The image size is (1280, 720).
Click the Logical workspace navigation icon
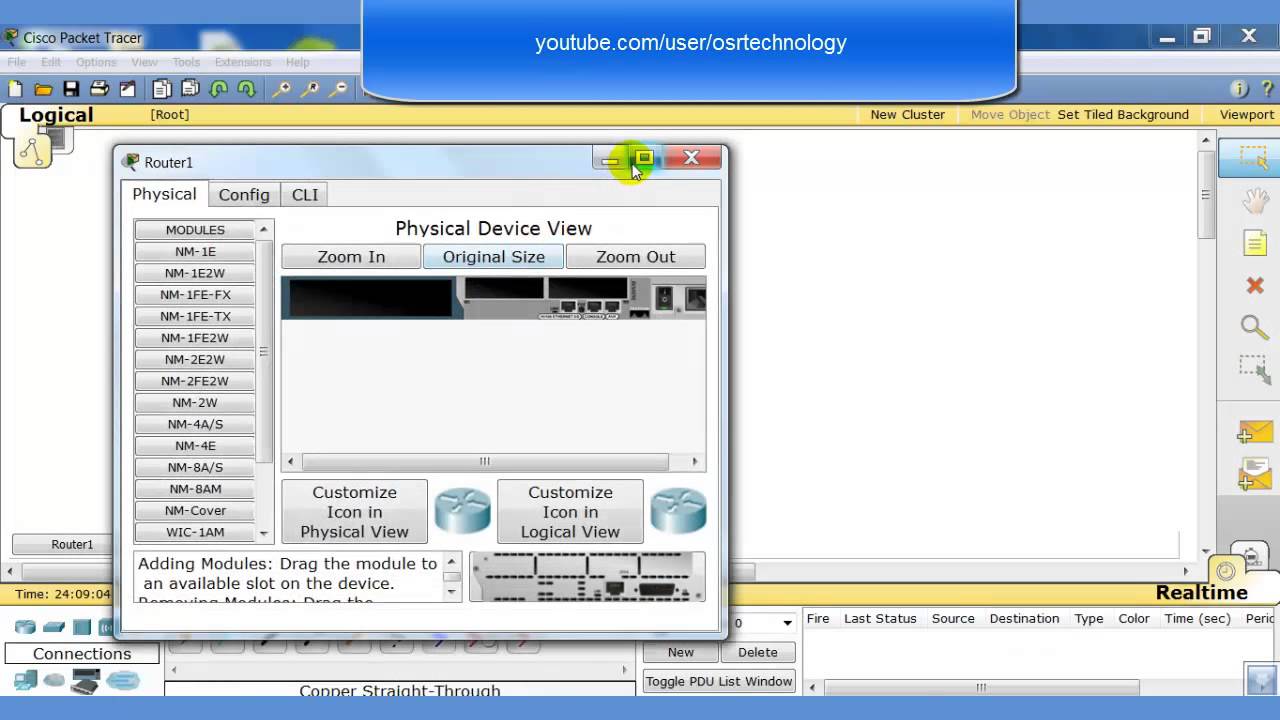(33, 149)
